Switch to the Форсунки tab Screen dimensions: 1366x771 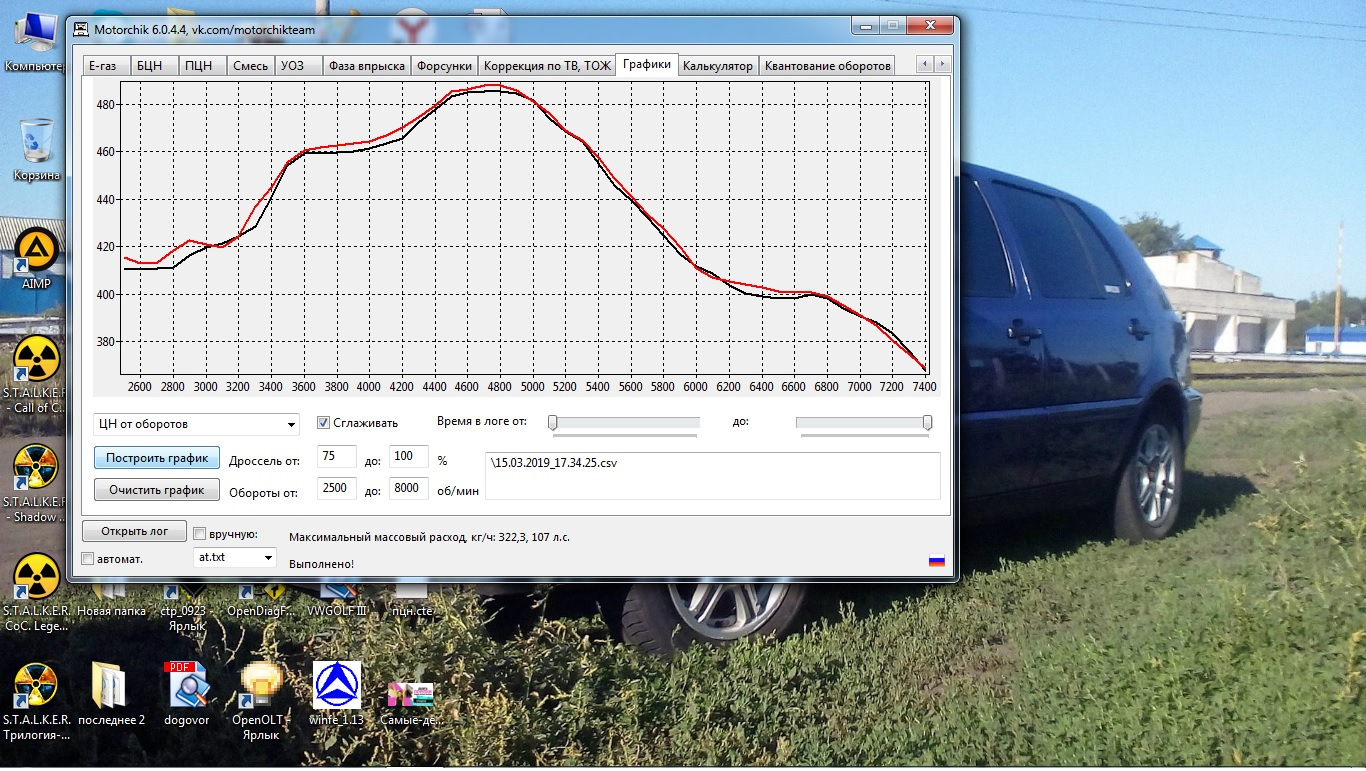click(444, 66)
